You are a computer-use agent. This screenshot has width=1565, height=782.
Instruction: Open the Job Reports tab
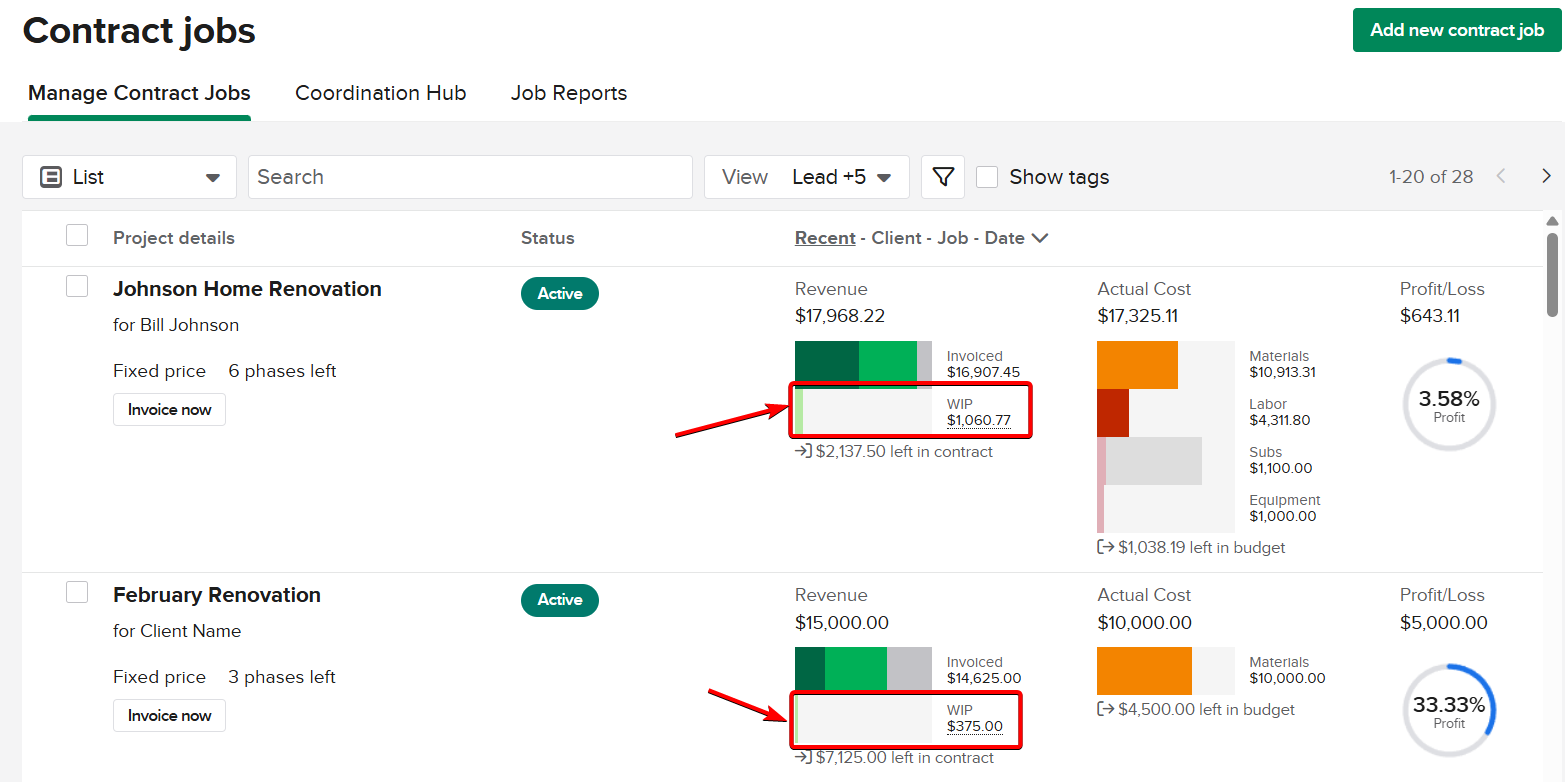568,93
